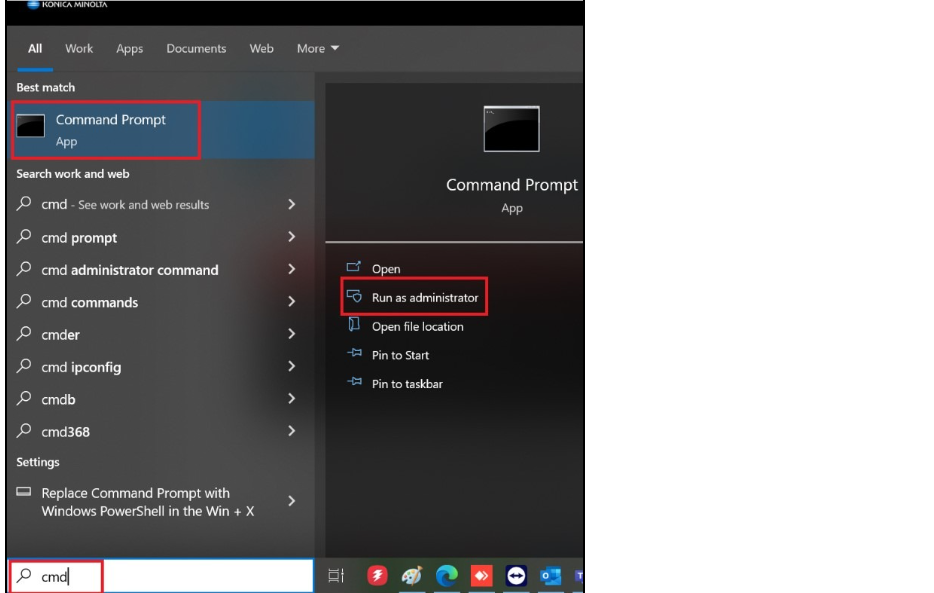Screen dimensions: 934x593
Task: Expand arrow for Replace Command Prompt setting
Action: click(291, 501)
